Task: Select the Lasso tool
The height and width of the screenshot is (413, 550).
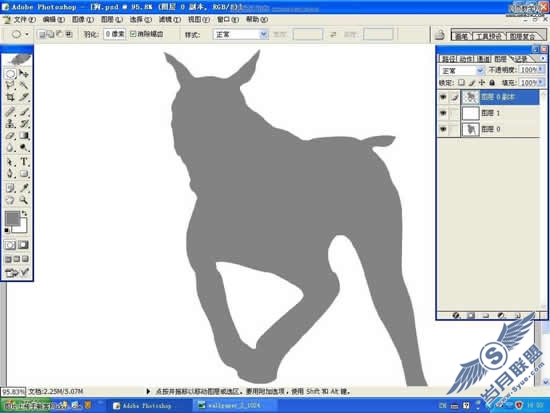Action: (x=10, y=85)
